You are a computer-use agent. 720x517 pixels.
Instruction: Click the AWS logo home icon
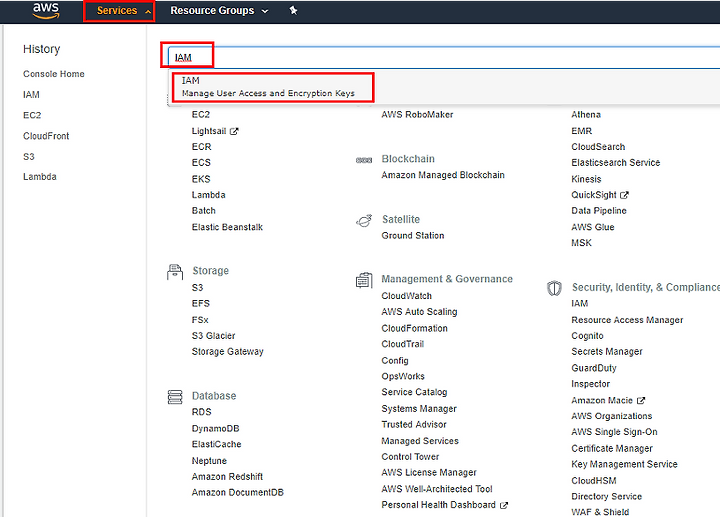(46, 11)
